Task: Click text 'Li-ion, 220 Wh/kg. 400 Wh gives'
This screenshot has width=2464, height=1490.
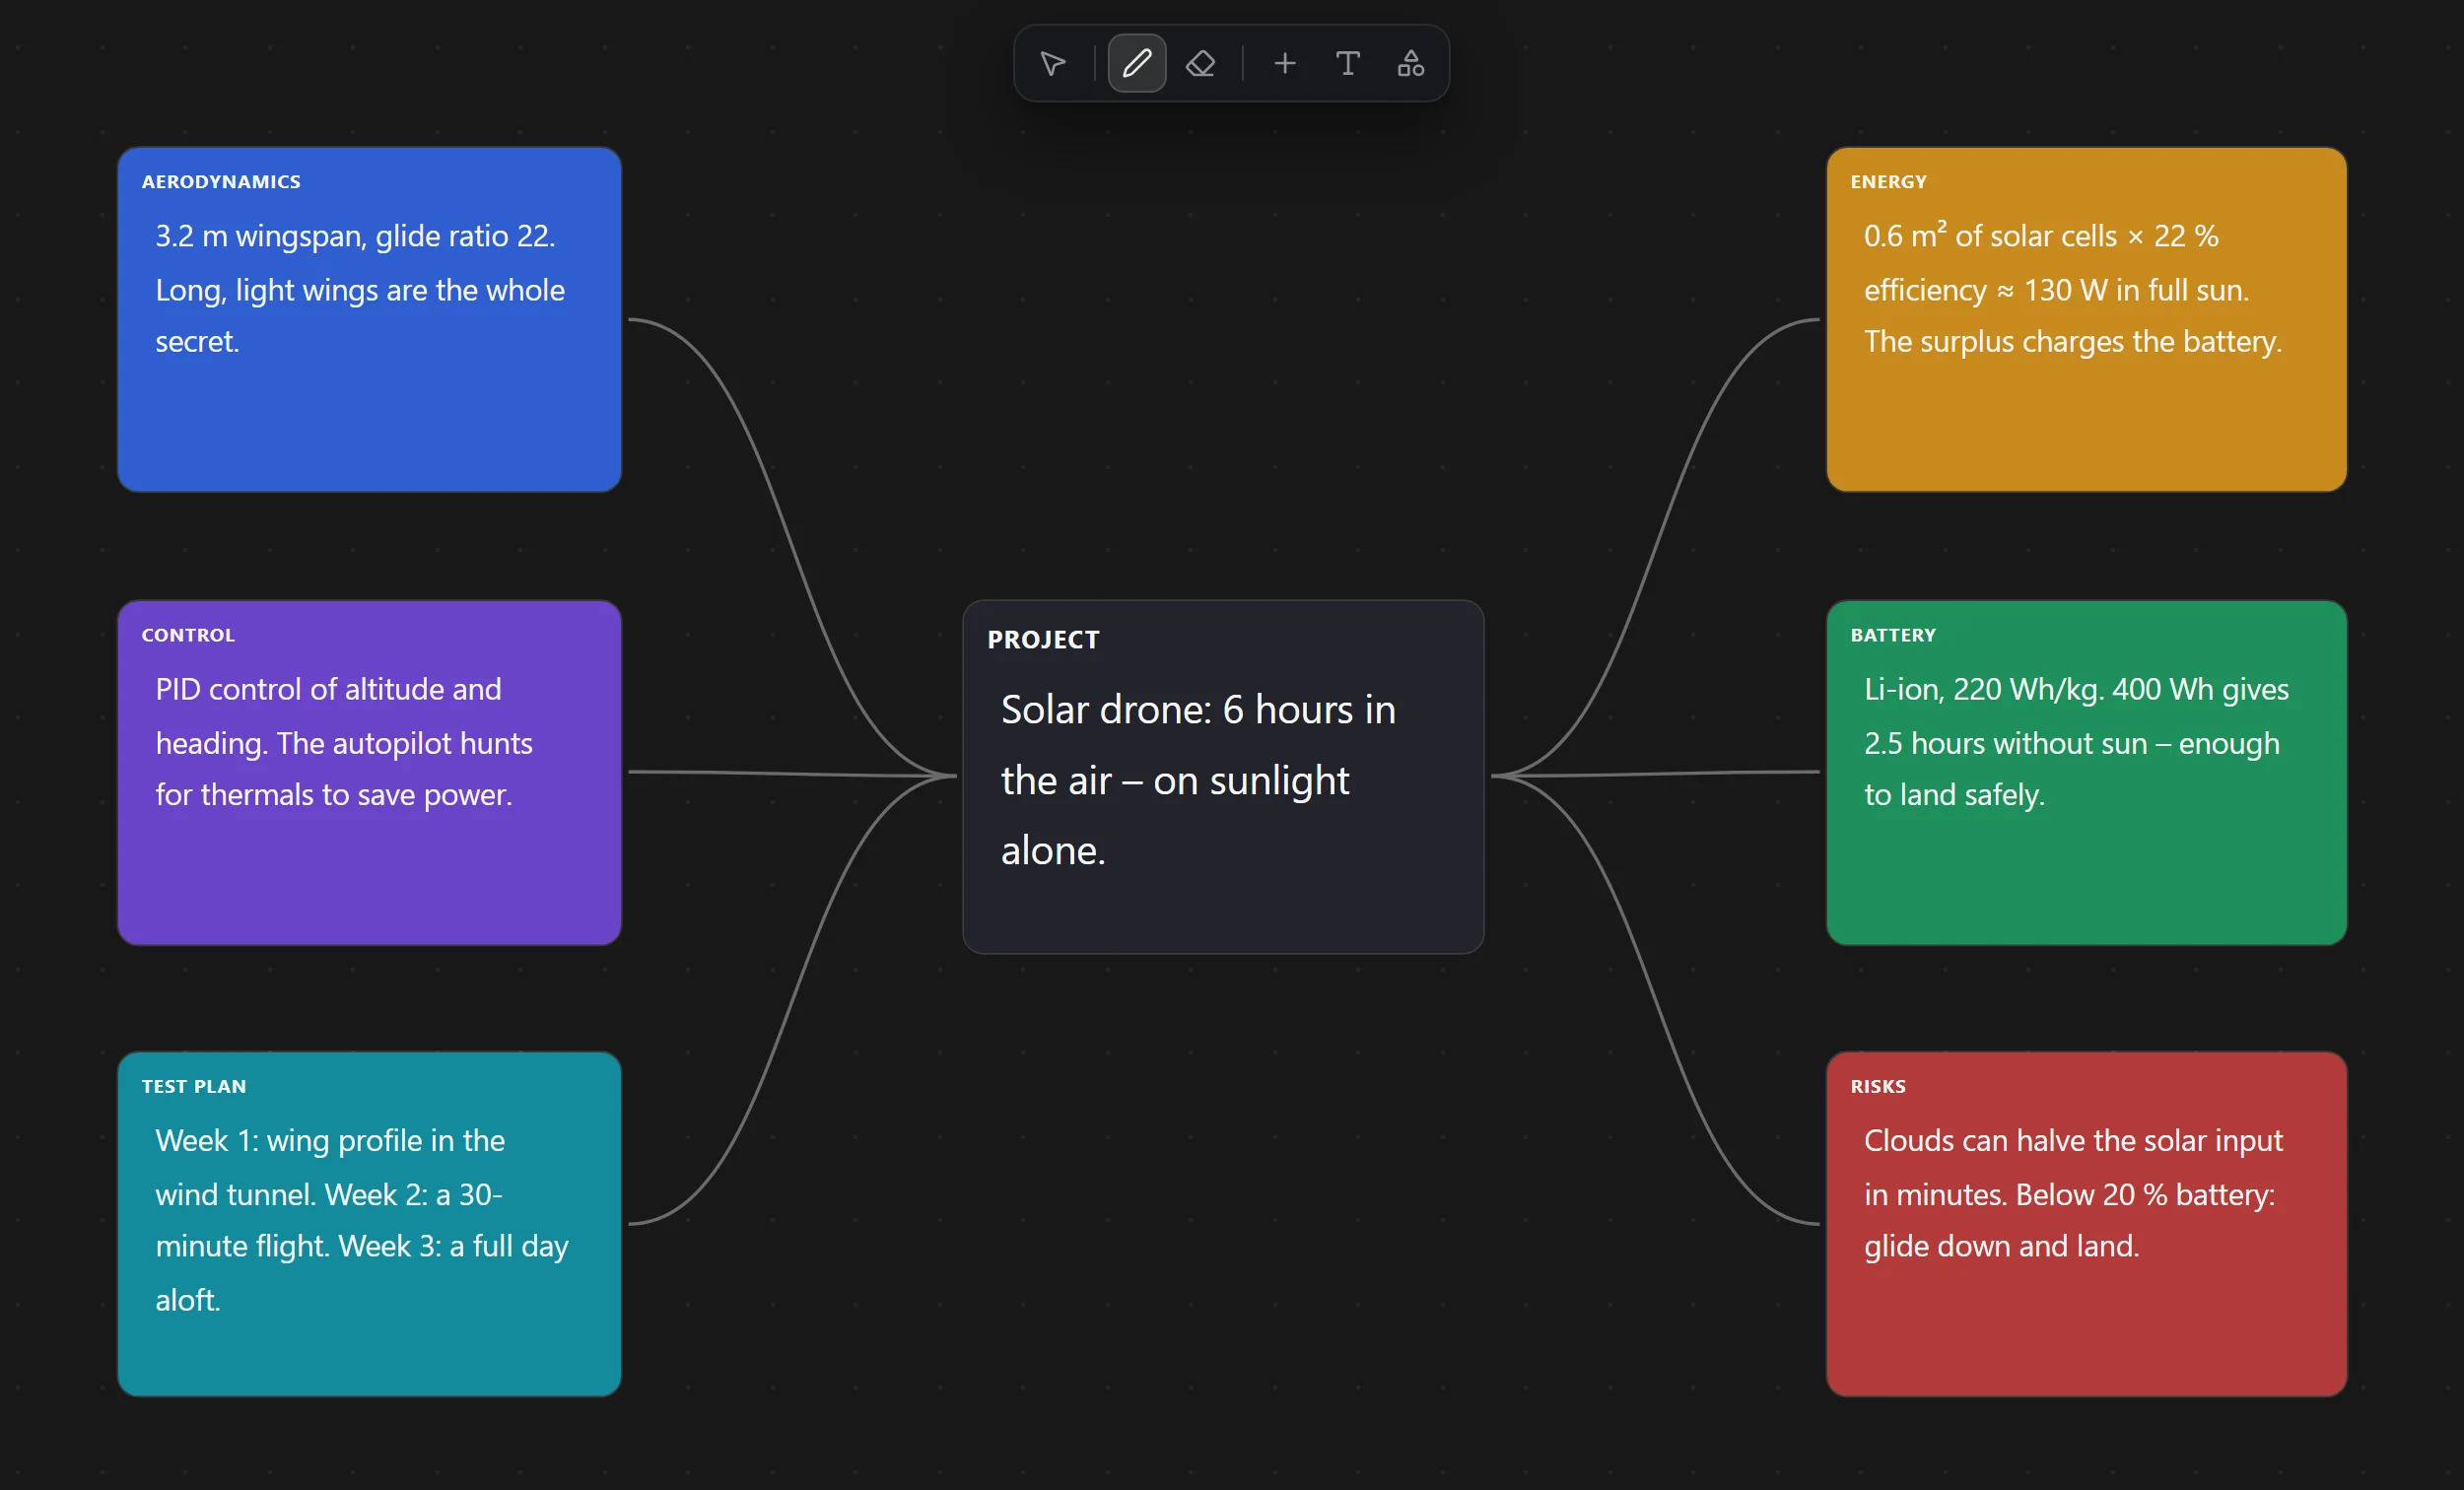Action: [2076, 689]
